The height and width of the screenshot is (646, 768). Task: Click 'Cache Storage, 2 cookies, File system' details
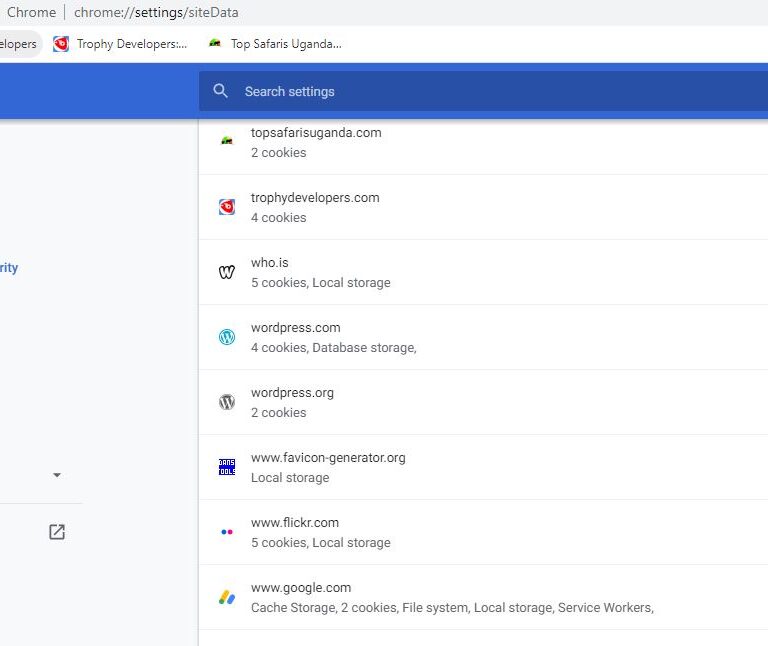(452, 608)
